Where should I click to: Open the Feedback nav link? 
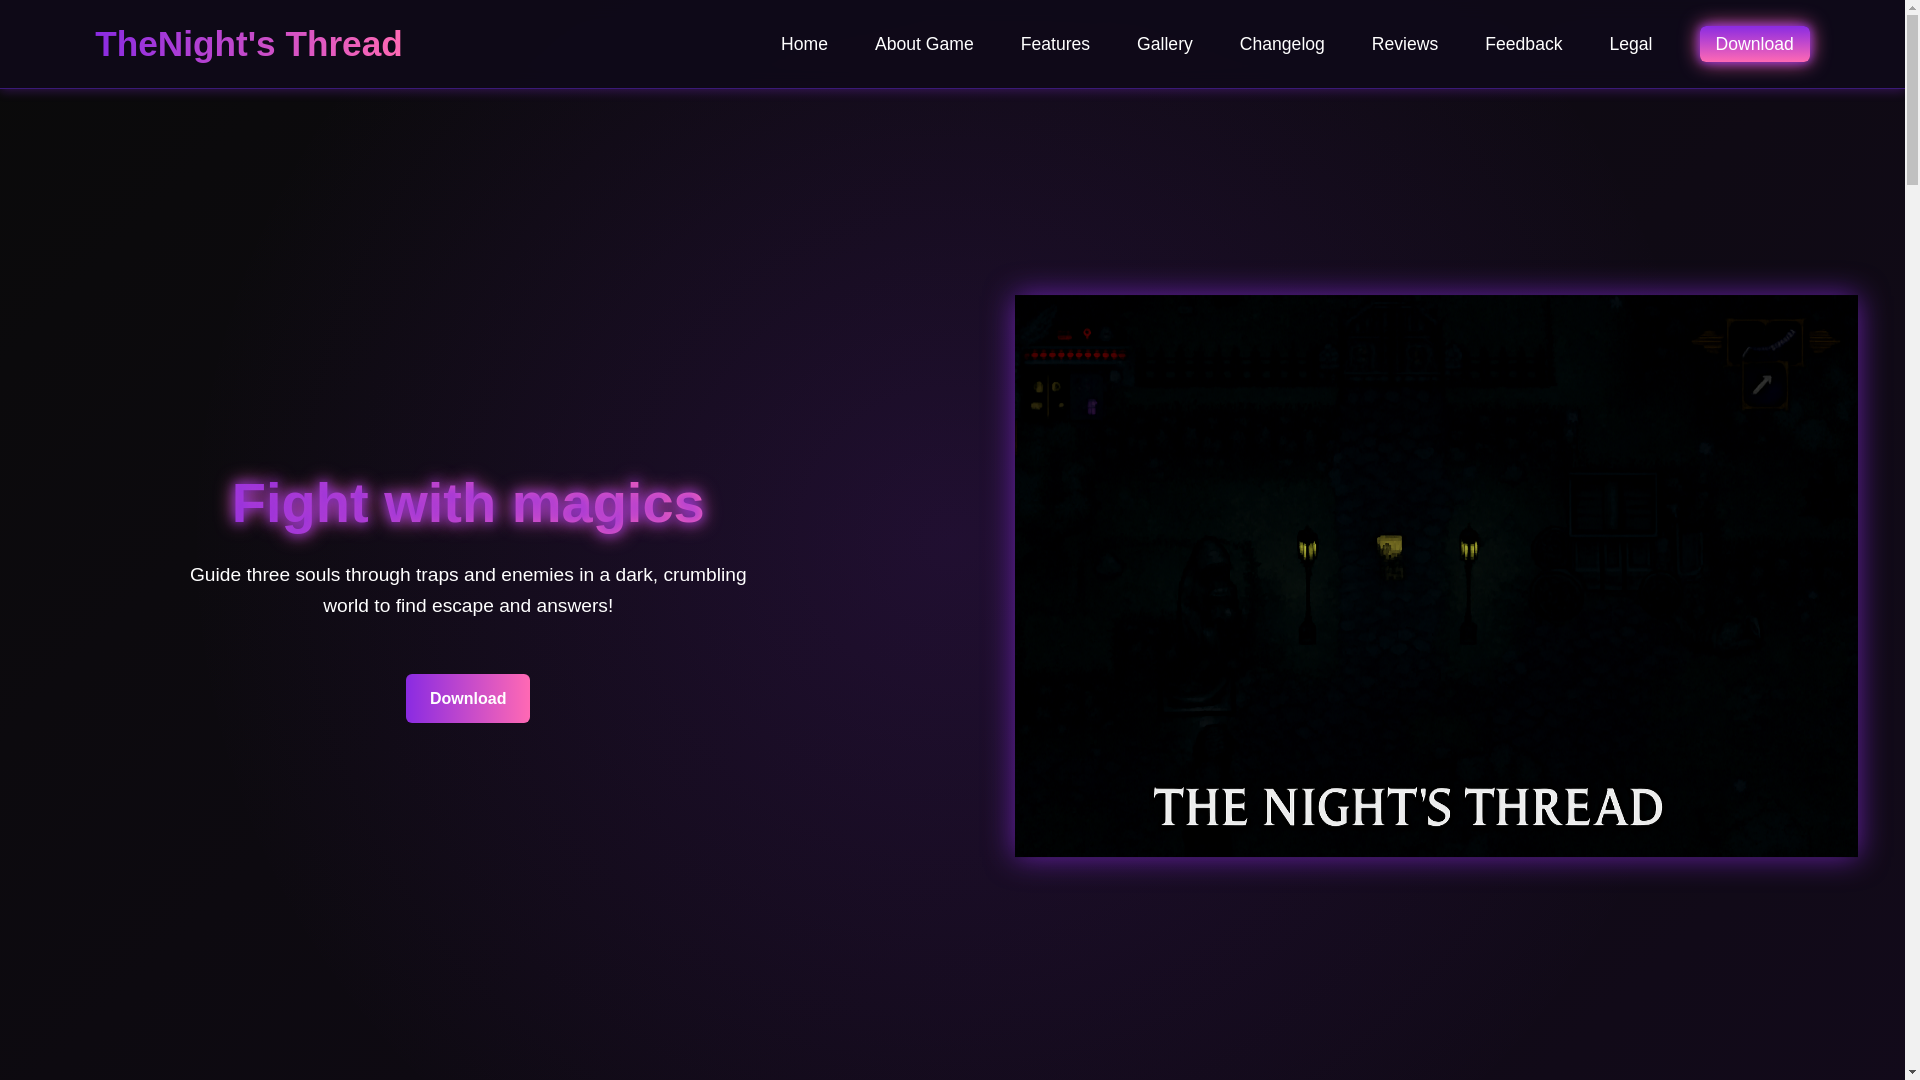point(1523,44)
